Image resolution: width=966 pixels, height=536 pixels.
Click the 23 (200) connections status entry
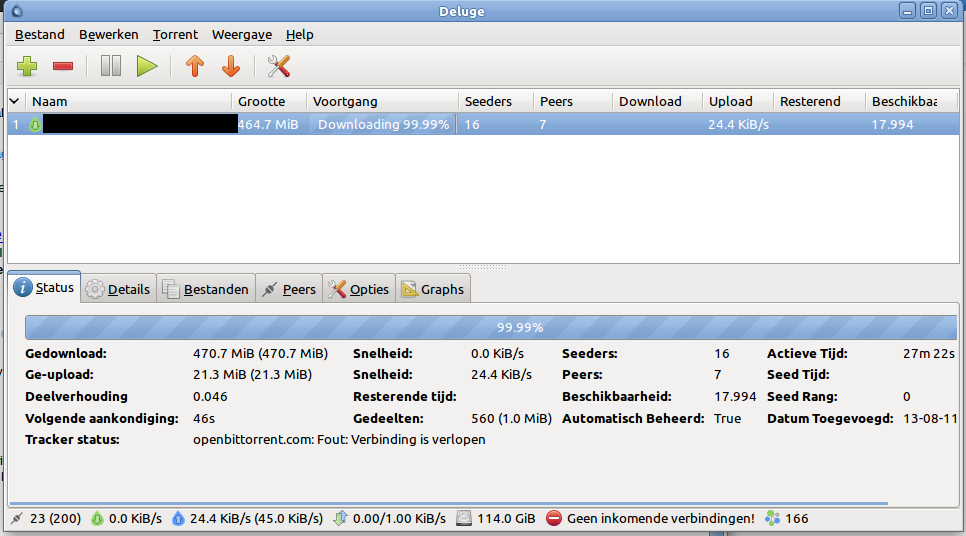[x=55, y=519]
